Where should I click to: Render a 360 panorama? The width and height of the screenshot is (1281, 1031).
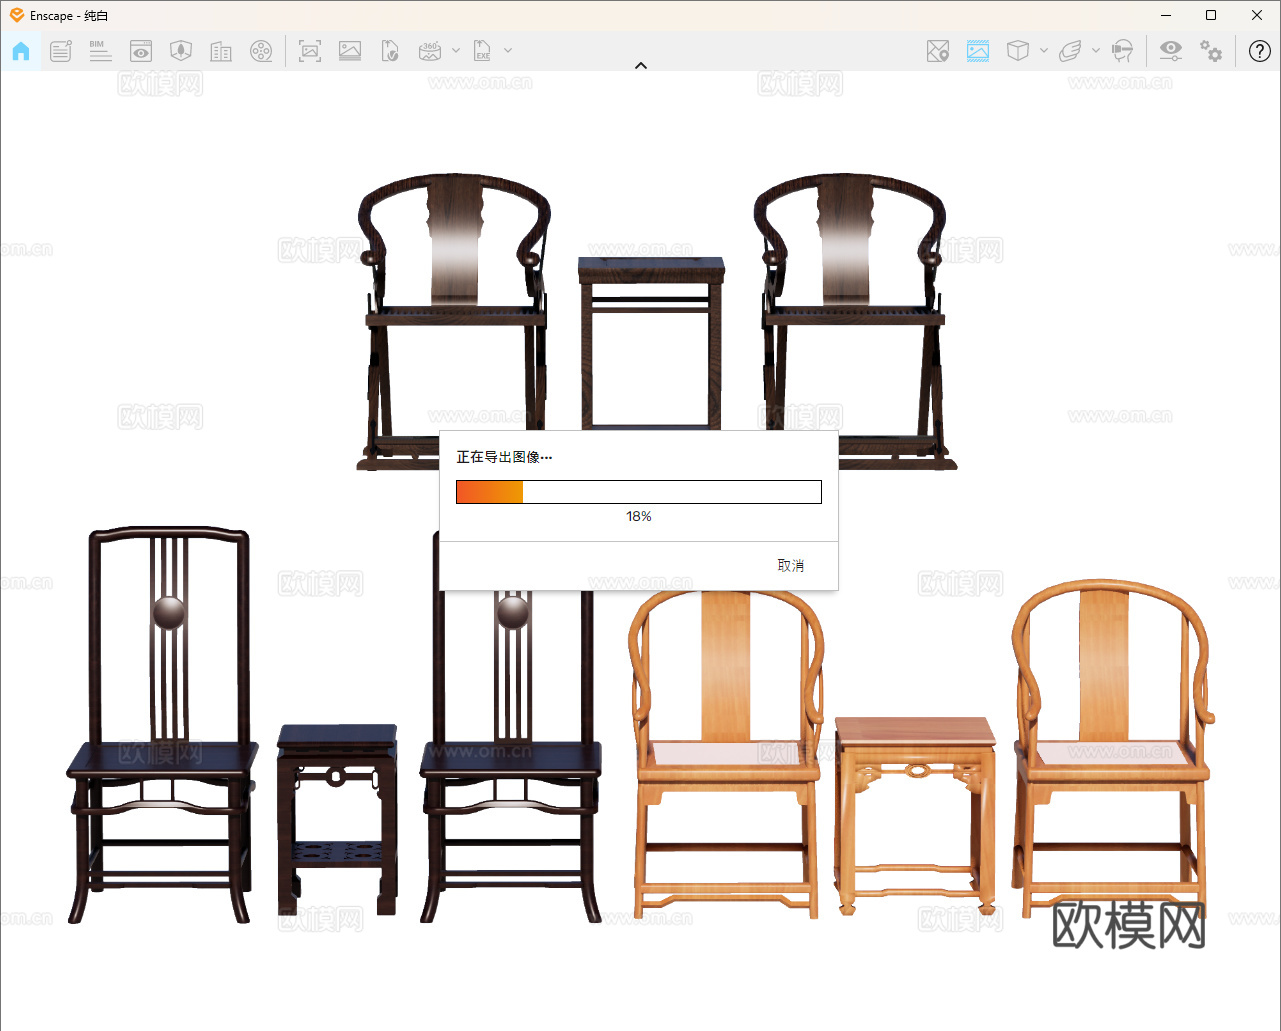coord(430,51)
